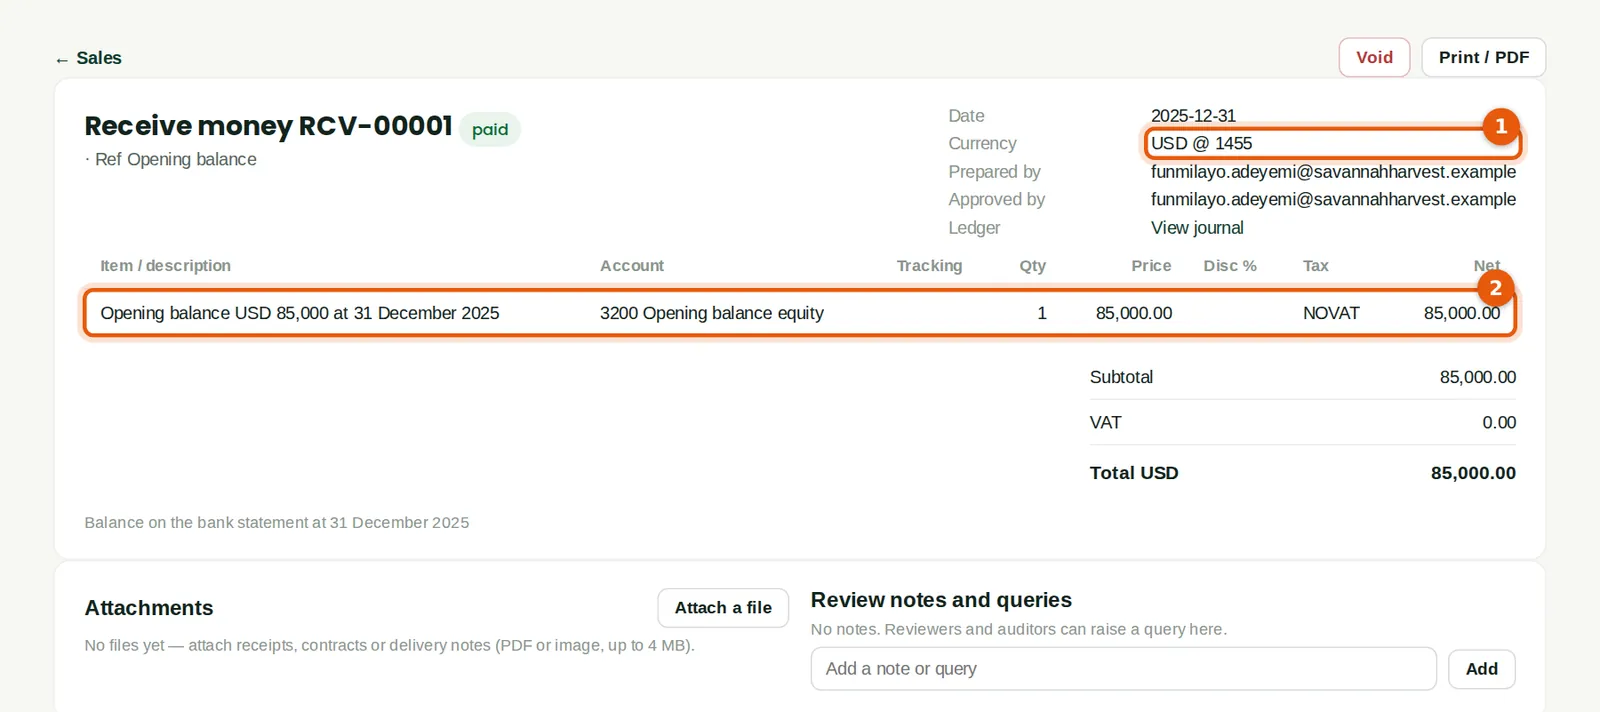Image resolution: width=1600 pixels, height=712 pixels.
Task: Click Attach a file button
Action: click(723, 608)
